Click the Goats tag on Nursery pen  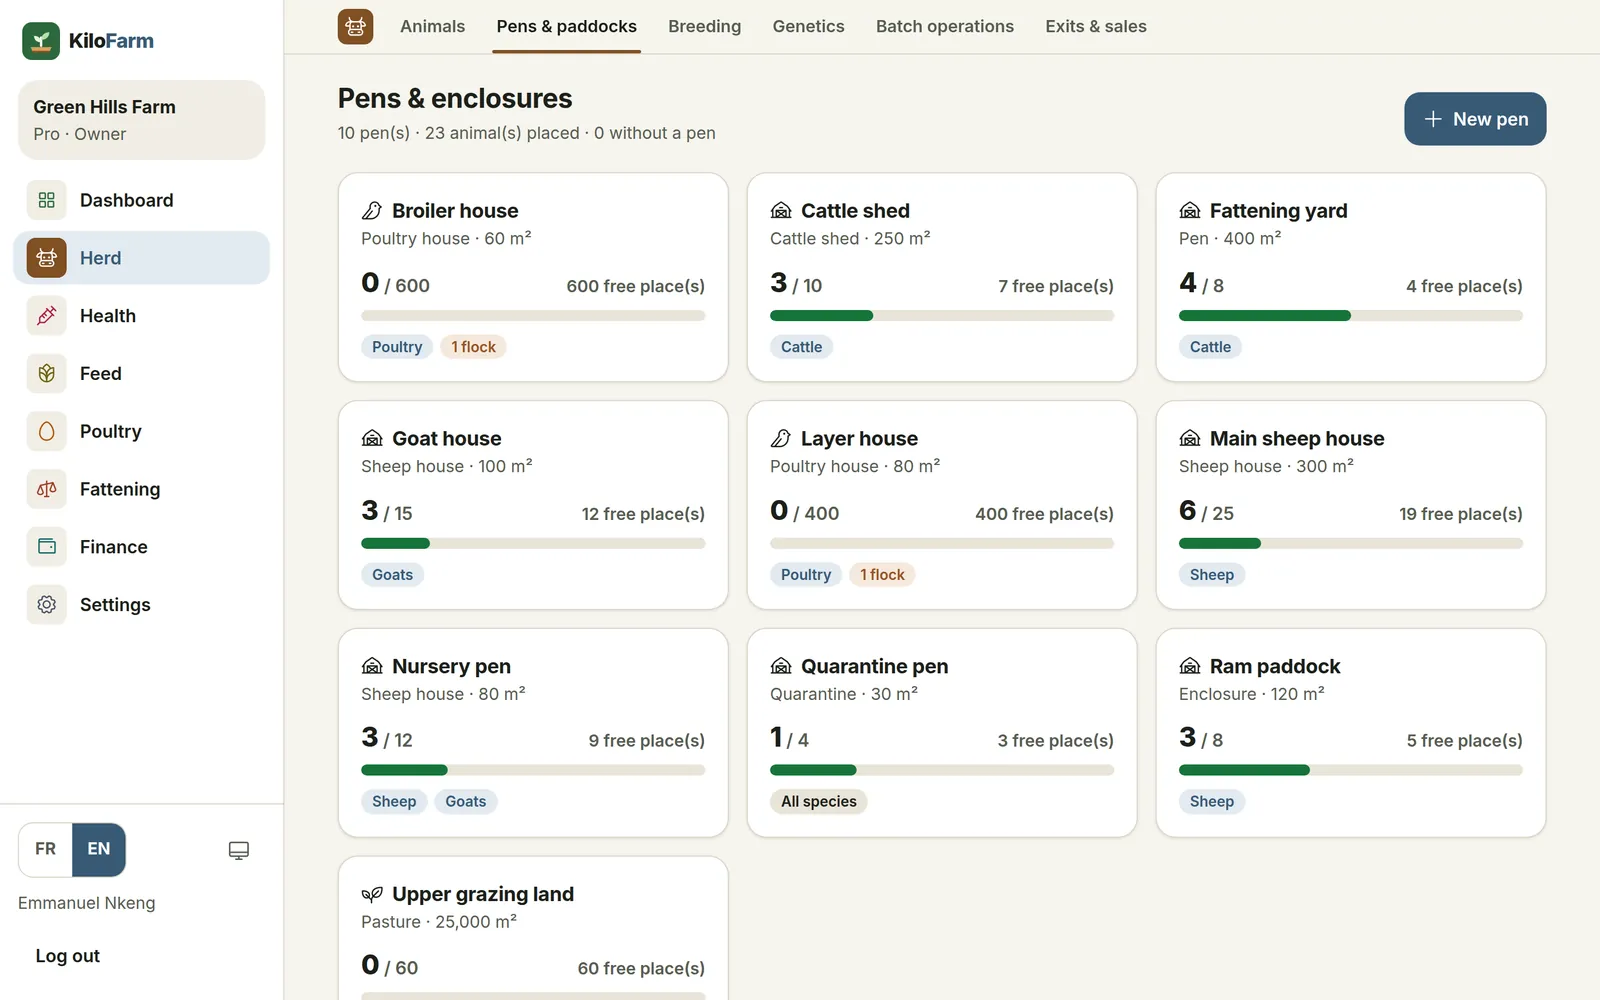(466, 802)
